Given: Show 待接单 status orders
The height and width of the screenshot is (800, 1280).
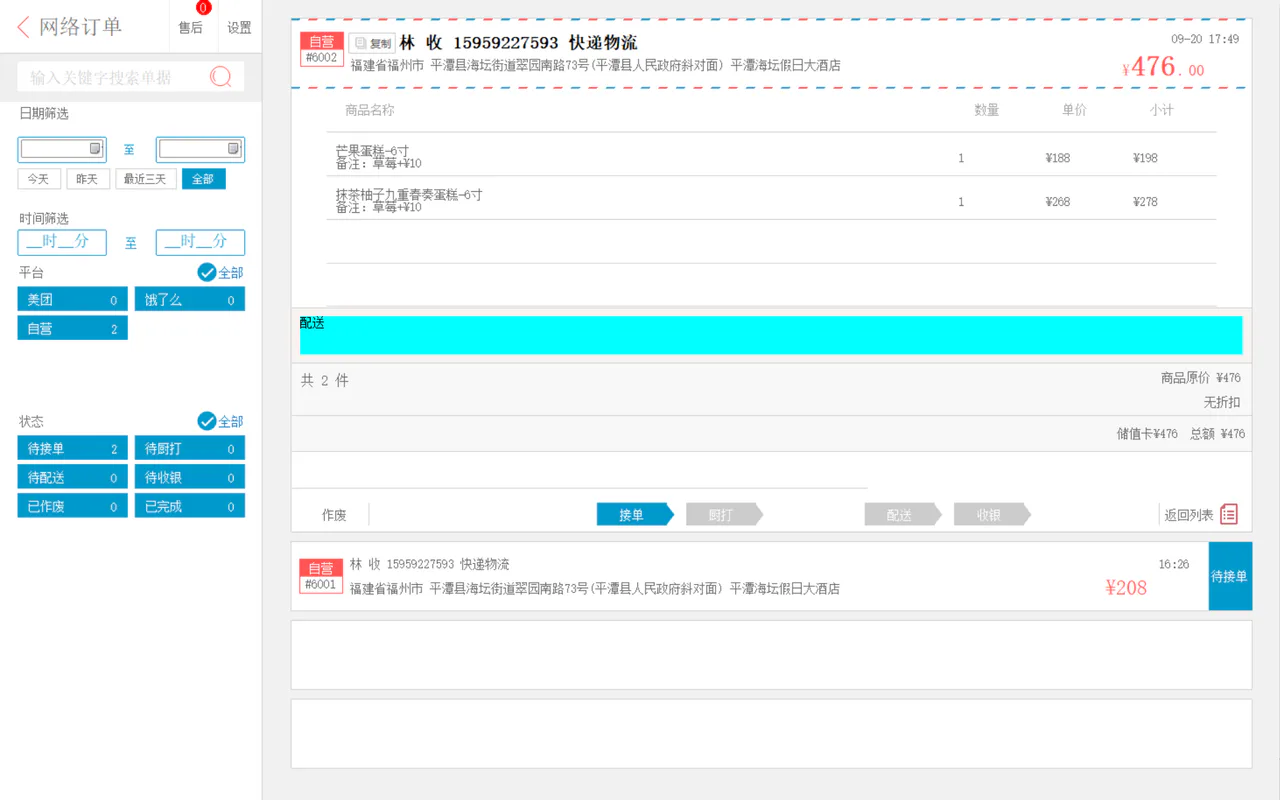Looking at the screenshot, I should coord(72,448).
